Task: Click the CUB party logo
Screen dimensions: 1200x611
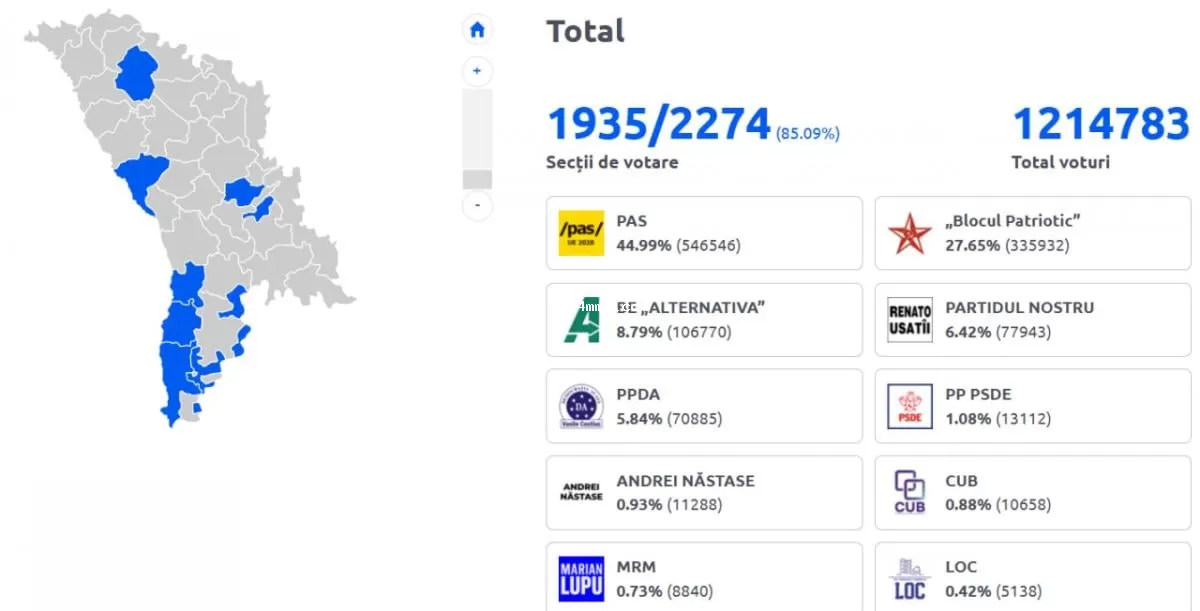Action: (909, 492)
